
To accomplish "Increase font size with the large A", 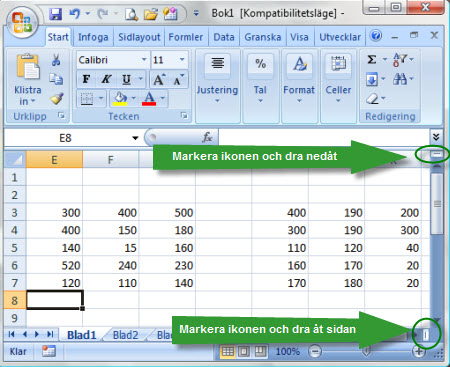I will click(x=159, y=79).
